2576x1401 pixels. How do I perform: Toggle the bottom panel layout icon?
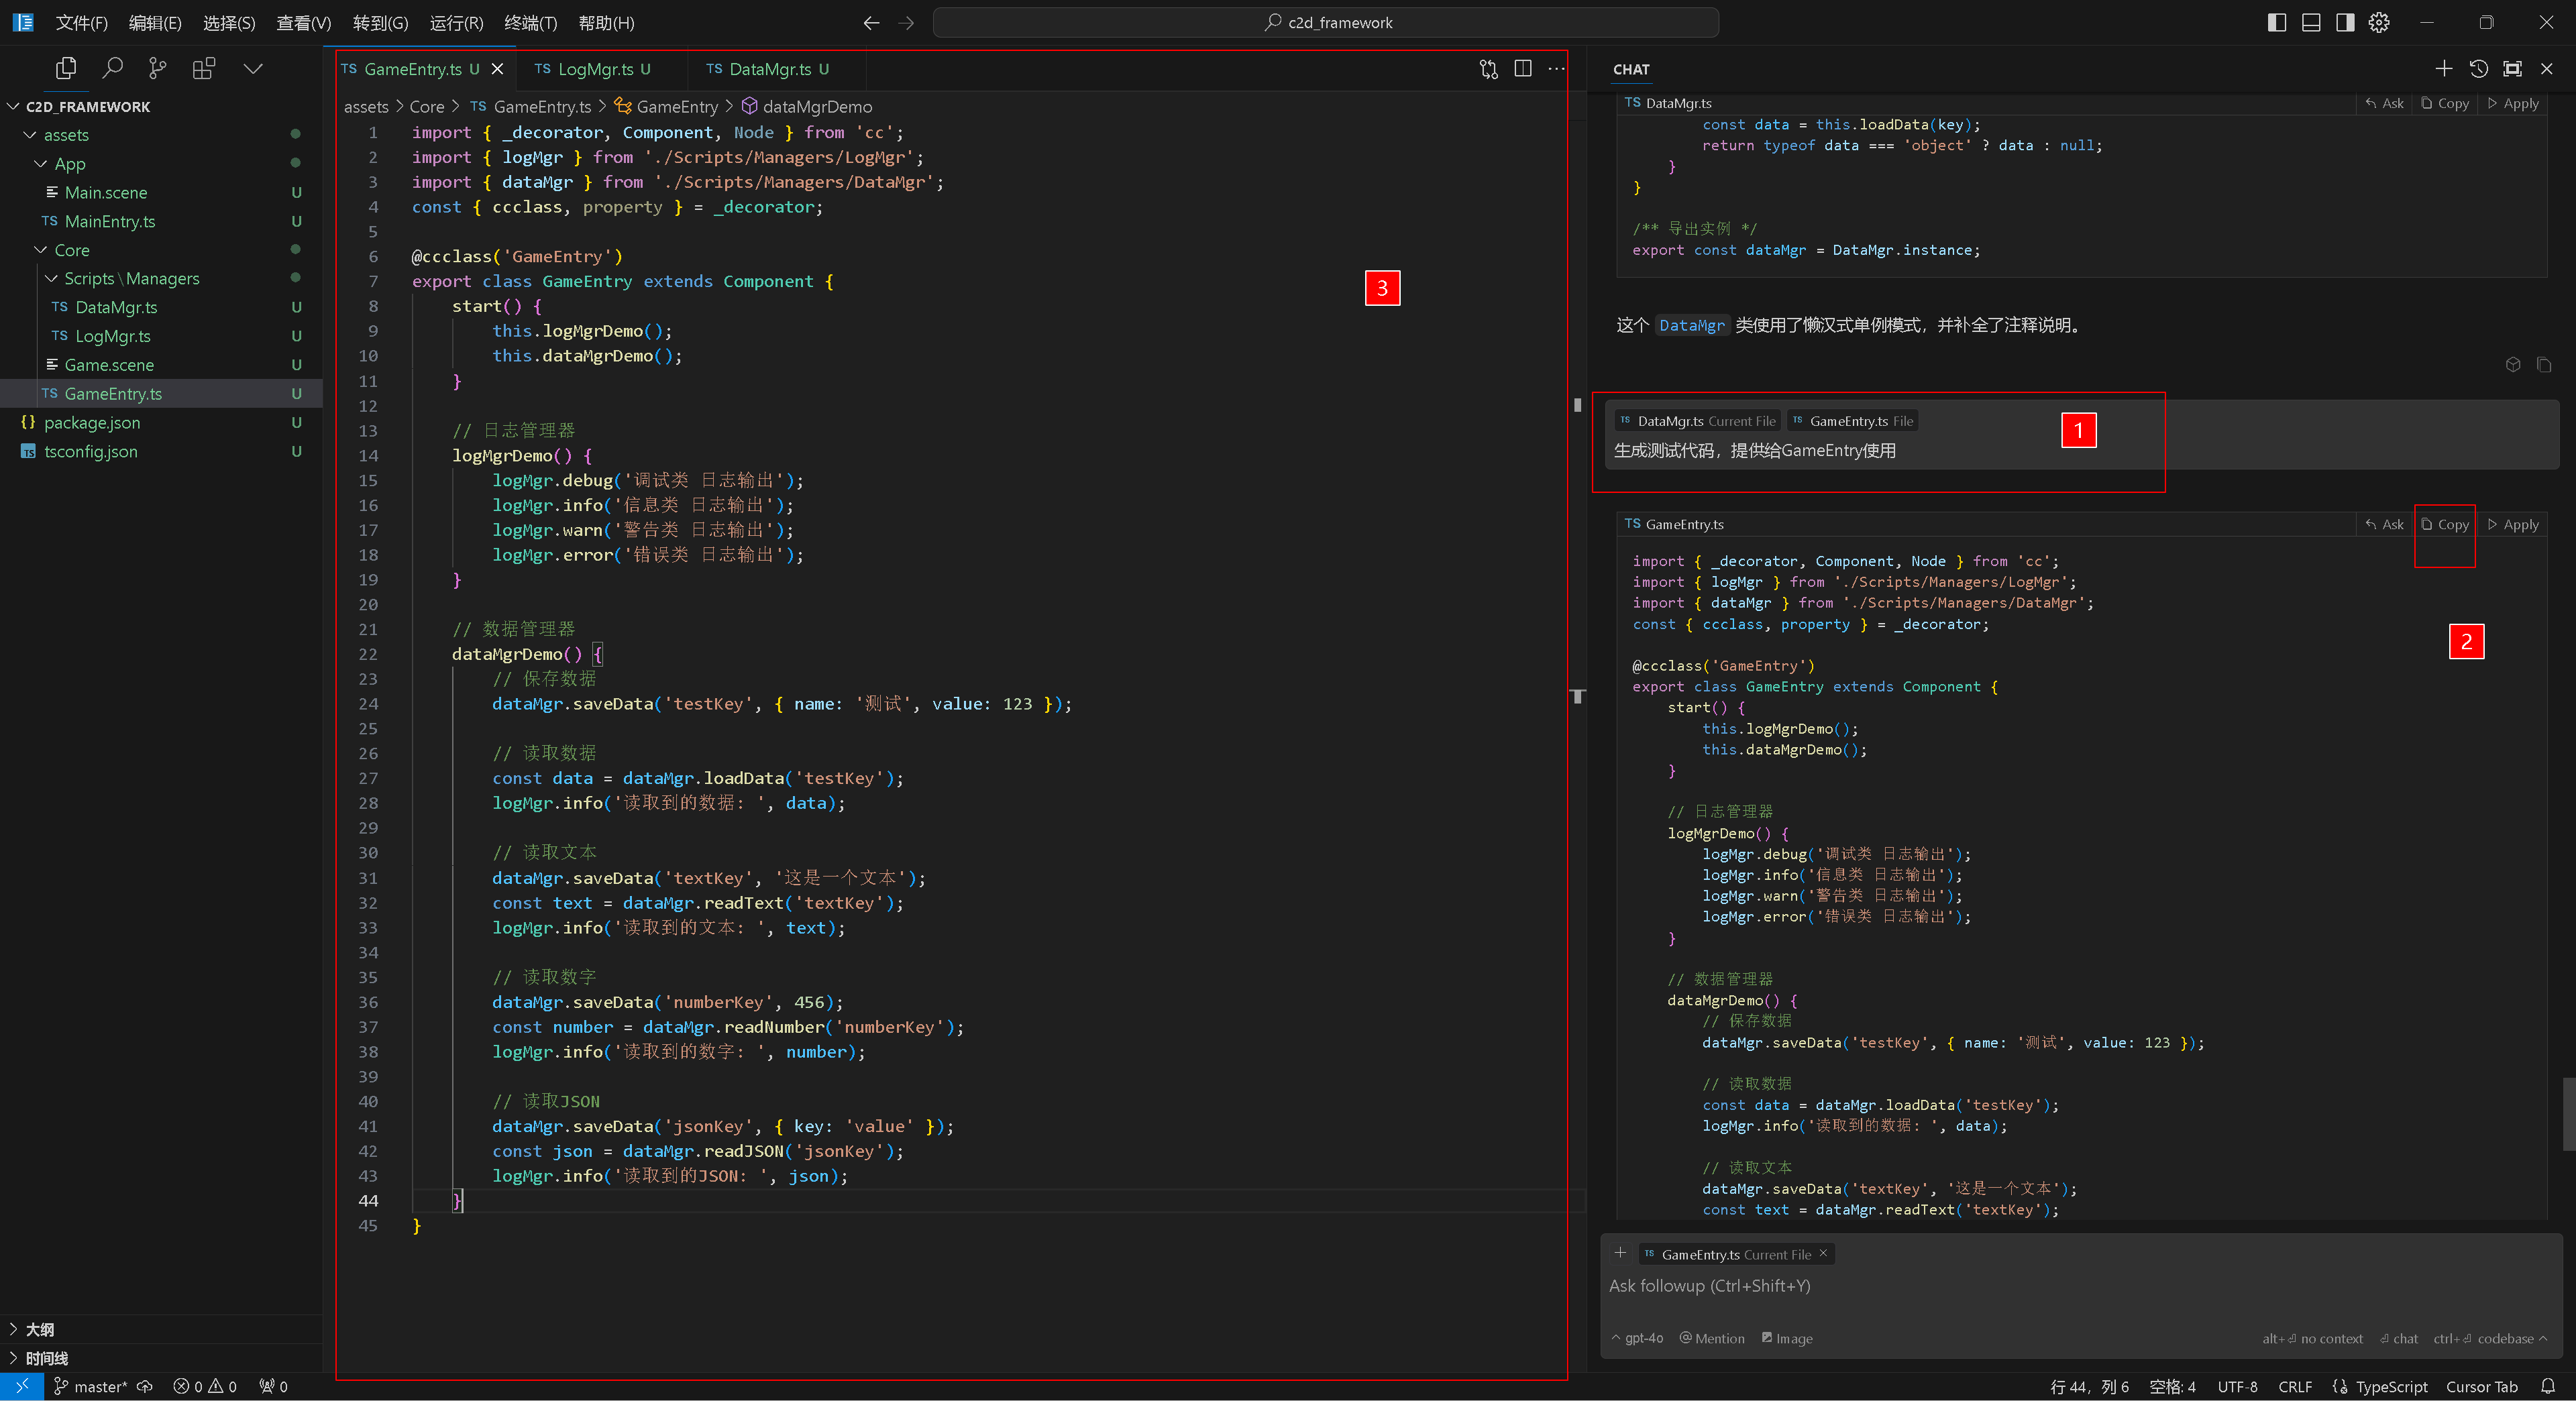2310,22
